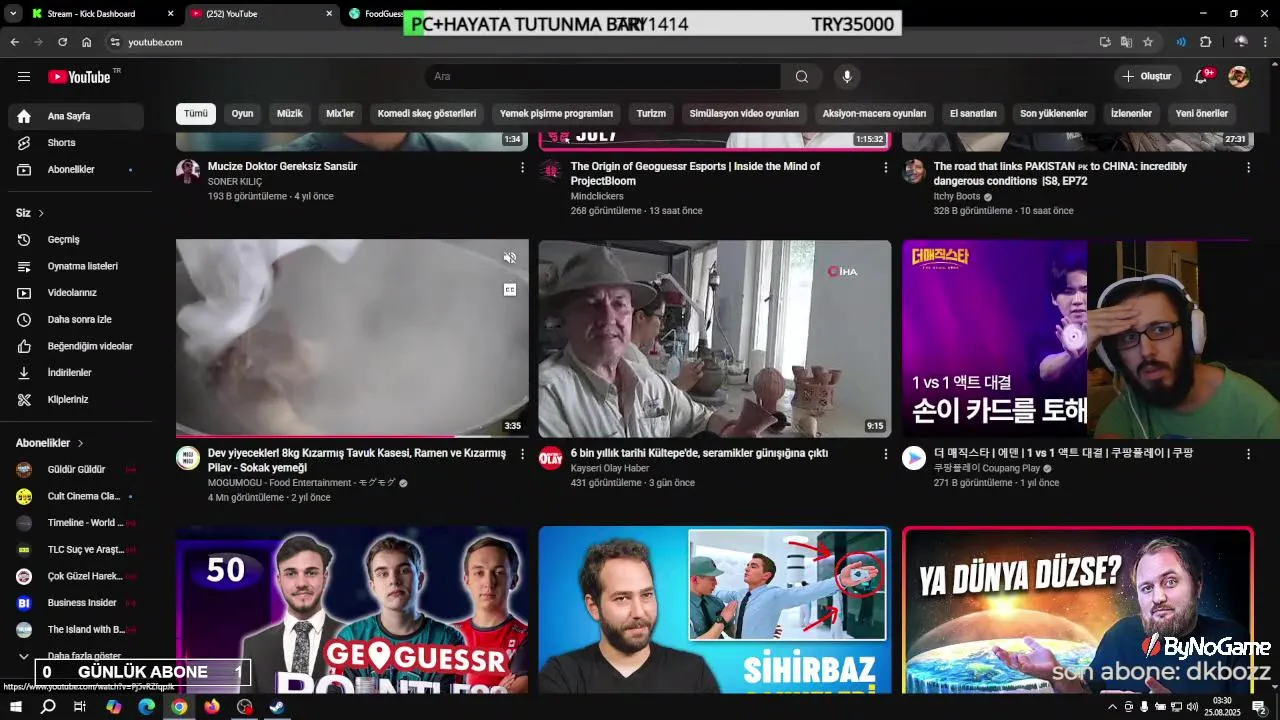Go back with browser back arrow

[14, 42]
